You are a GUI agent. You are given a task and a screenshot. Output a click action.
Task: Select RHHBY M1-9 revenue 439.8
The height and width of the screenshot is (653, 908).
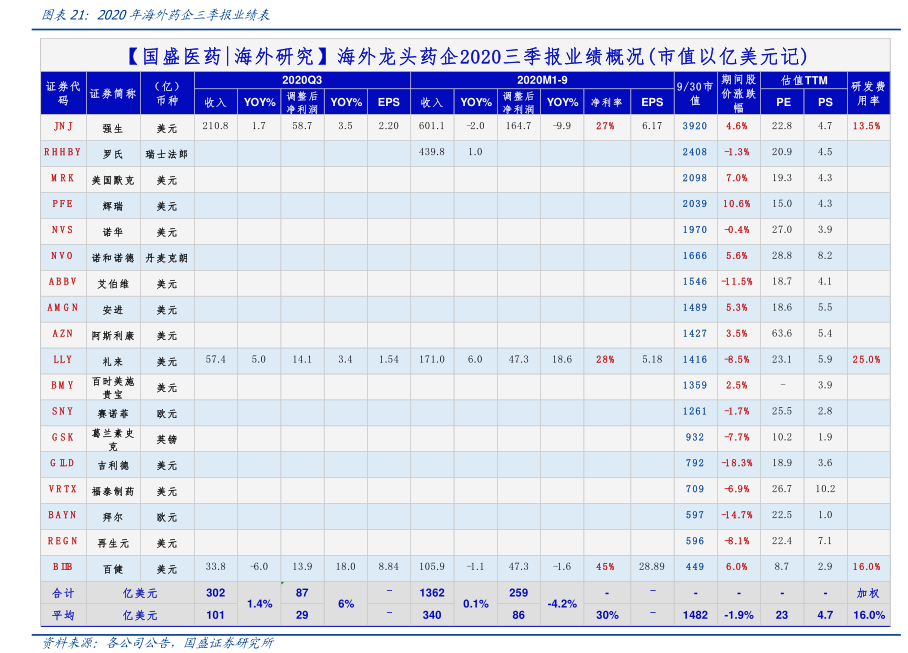click(x=432, y=152)
